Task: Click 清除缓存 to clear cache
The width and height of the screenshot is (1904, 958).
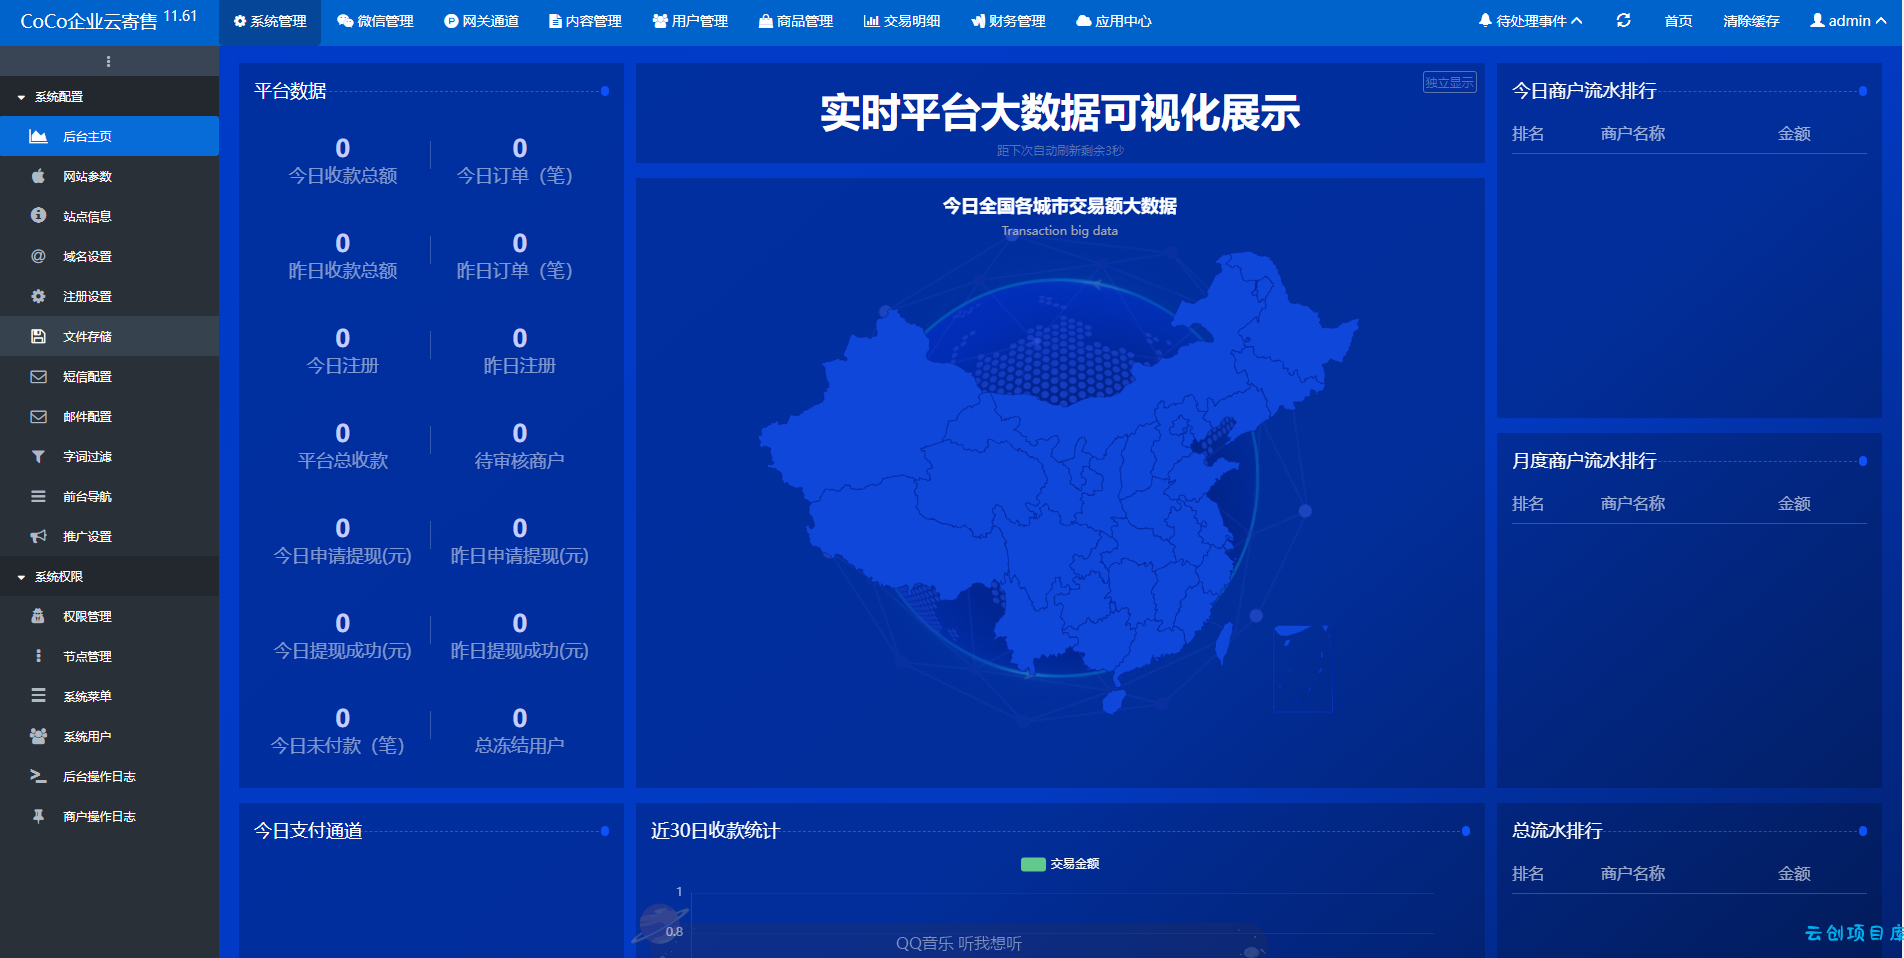Action: (1751, 21)
